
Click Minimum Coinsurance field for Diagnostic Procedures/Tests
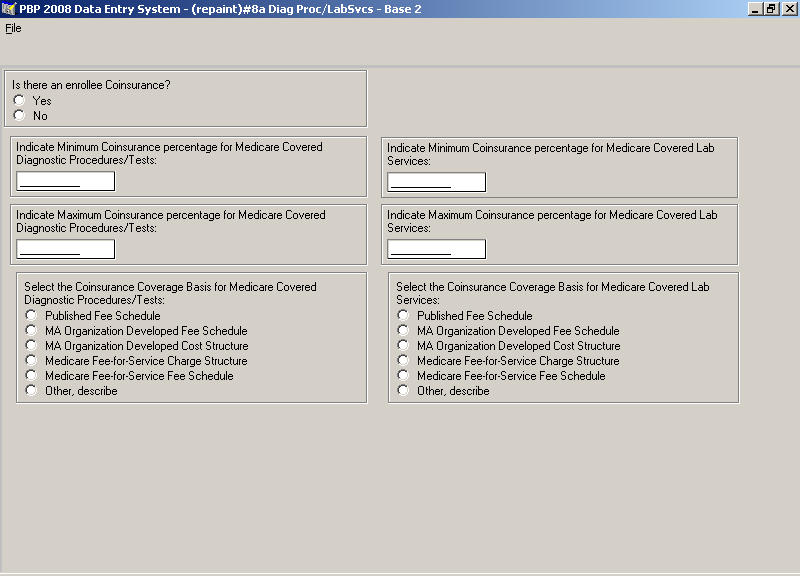pos(66,182)
